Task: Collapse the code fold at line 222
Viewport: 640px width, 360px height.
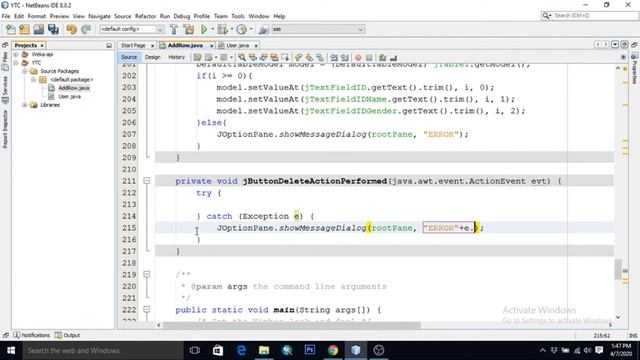Action: (x=147, y=309)
